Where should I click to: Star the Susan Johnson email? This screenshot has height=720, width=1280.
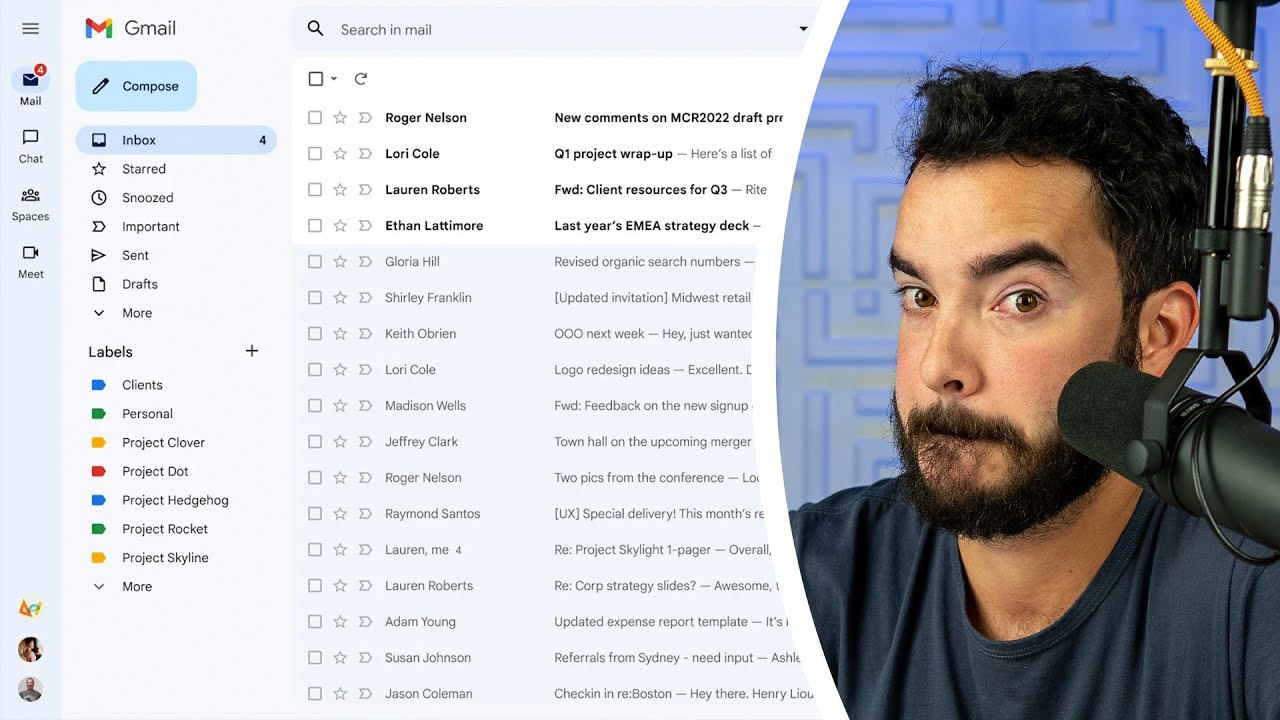tap(340, 658)
